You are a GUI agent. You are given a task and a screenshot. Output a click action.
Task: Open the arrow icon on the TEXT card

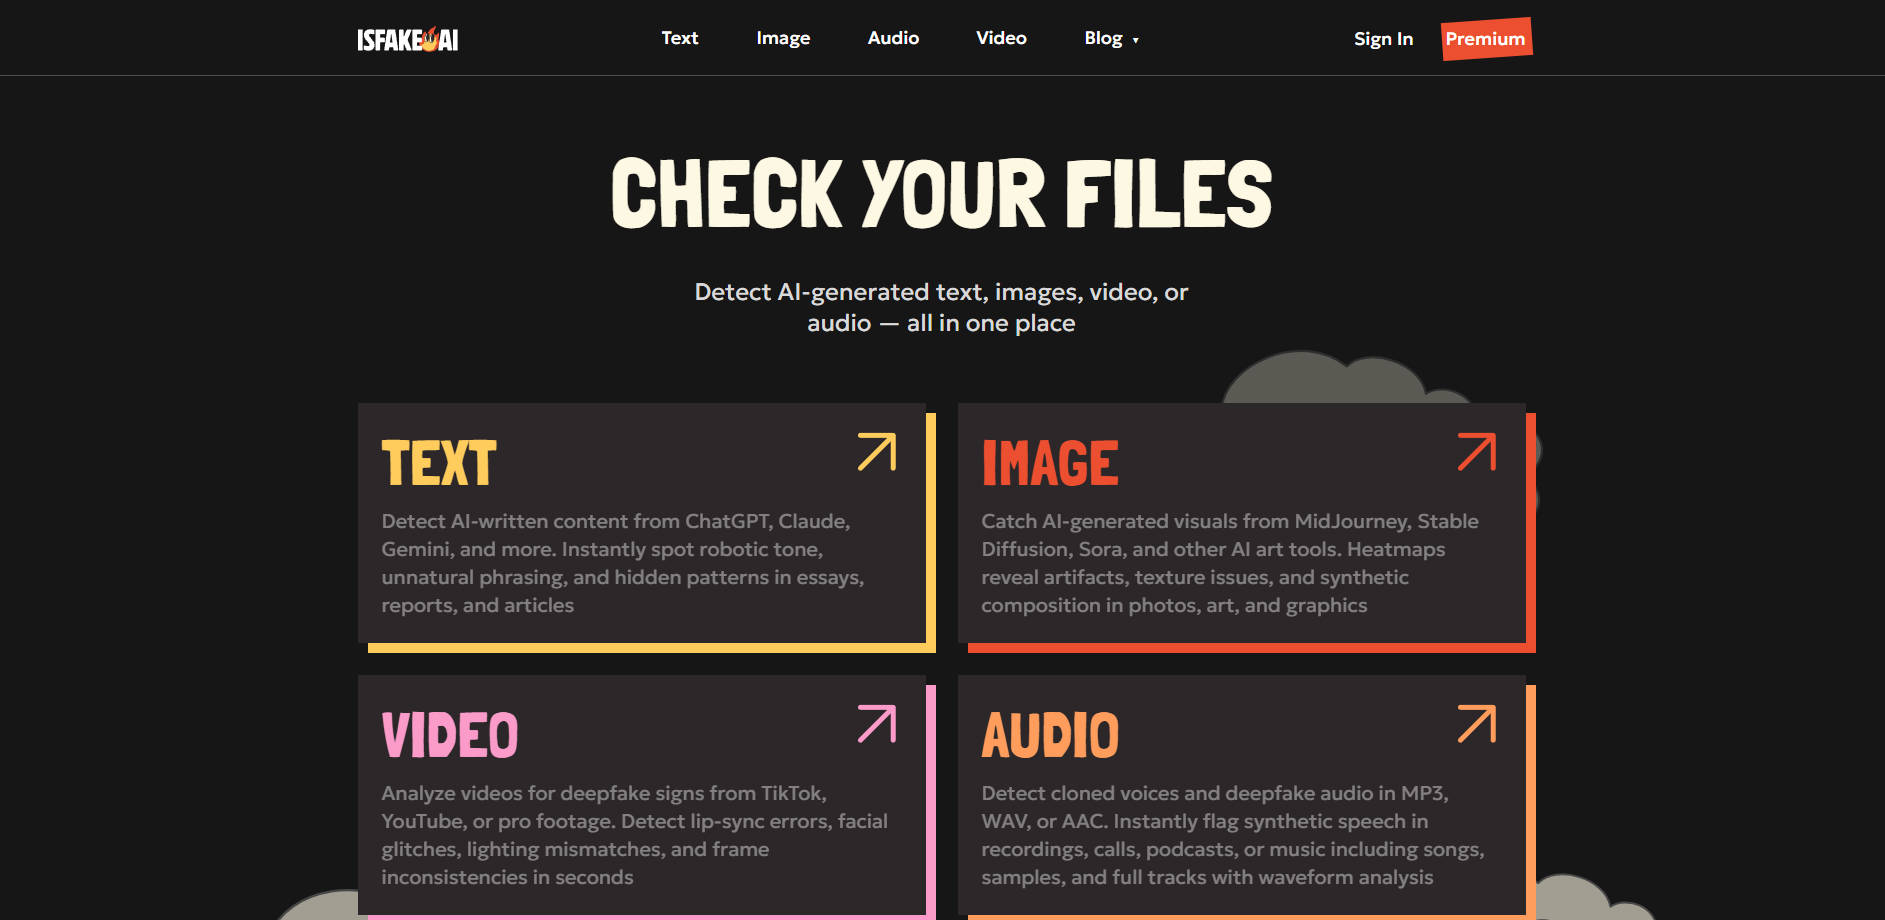click(875, 452)
